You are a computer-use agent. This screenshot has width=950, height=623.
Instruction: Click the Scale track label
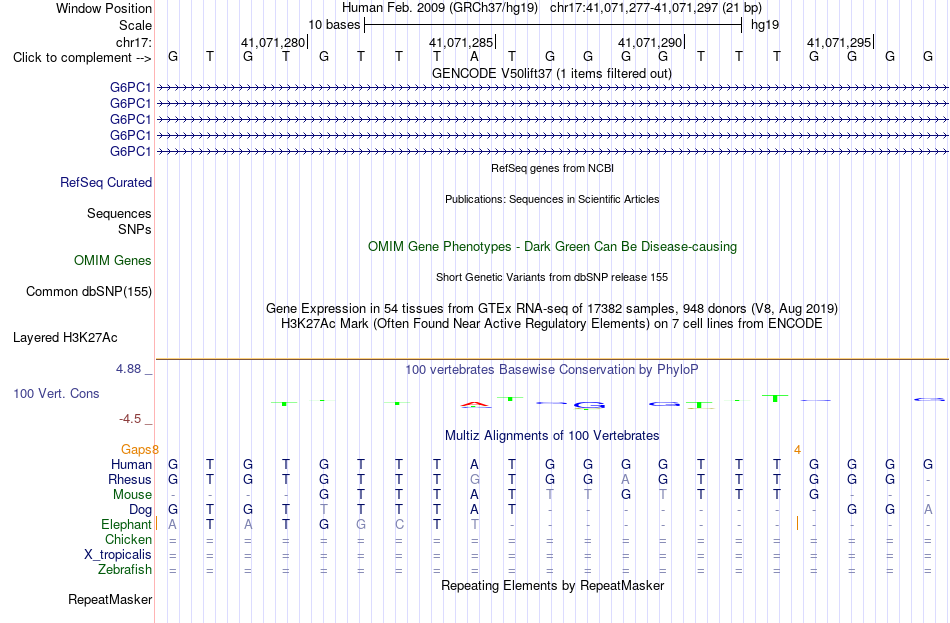[x=135, y=25]
